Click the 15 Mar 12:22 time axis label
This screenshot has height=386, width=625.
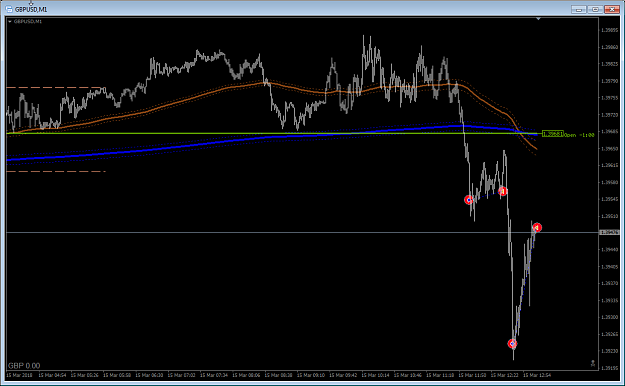[x=505, y=375]
